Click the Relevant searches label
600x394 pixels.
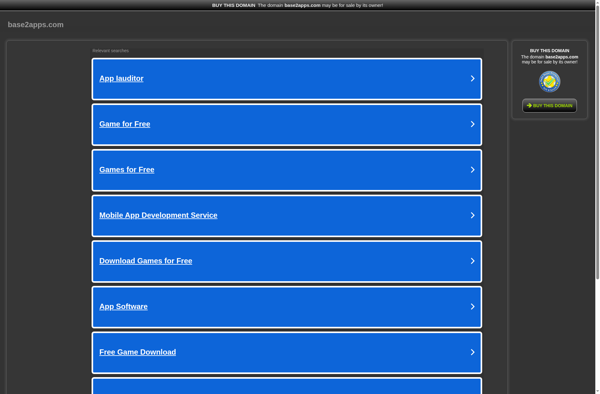[111, 50]
